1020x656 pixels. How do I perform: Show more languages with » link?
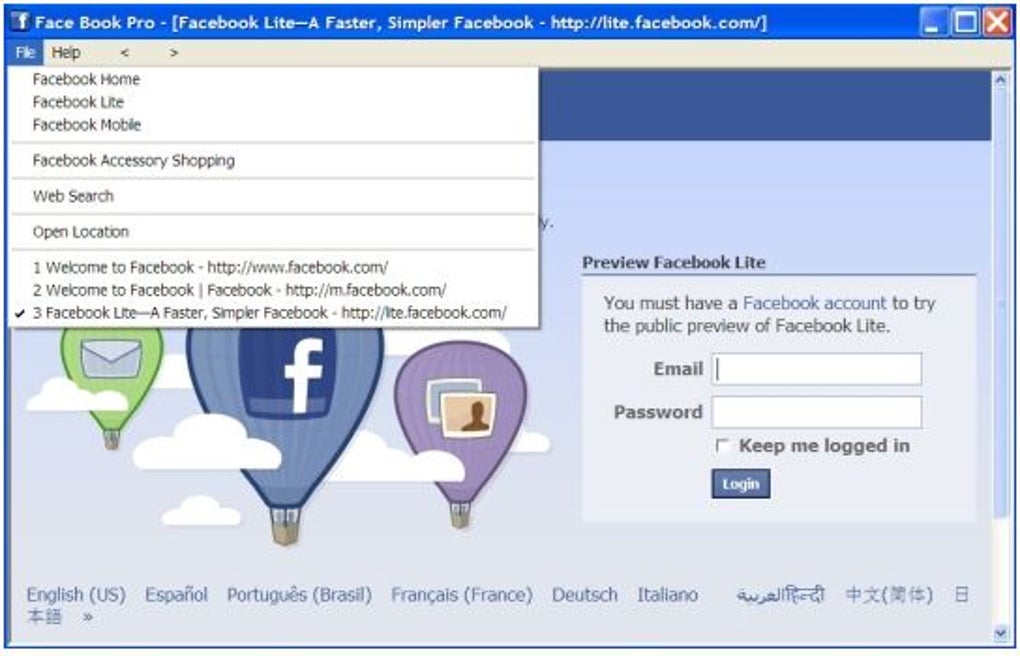[88, 616]
